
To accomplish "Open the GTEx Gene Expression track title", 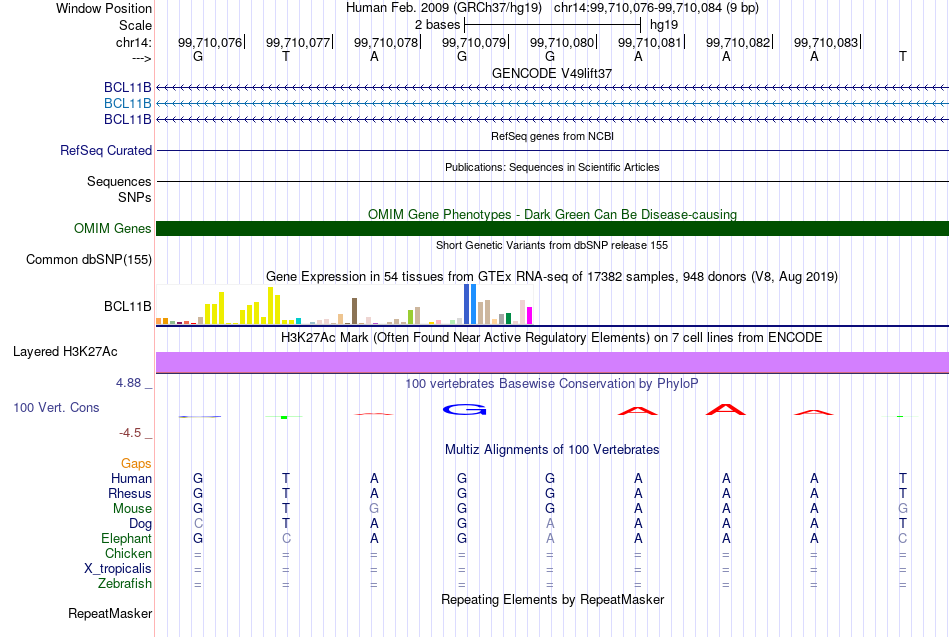I will 552,276.
